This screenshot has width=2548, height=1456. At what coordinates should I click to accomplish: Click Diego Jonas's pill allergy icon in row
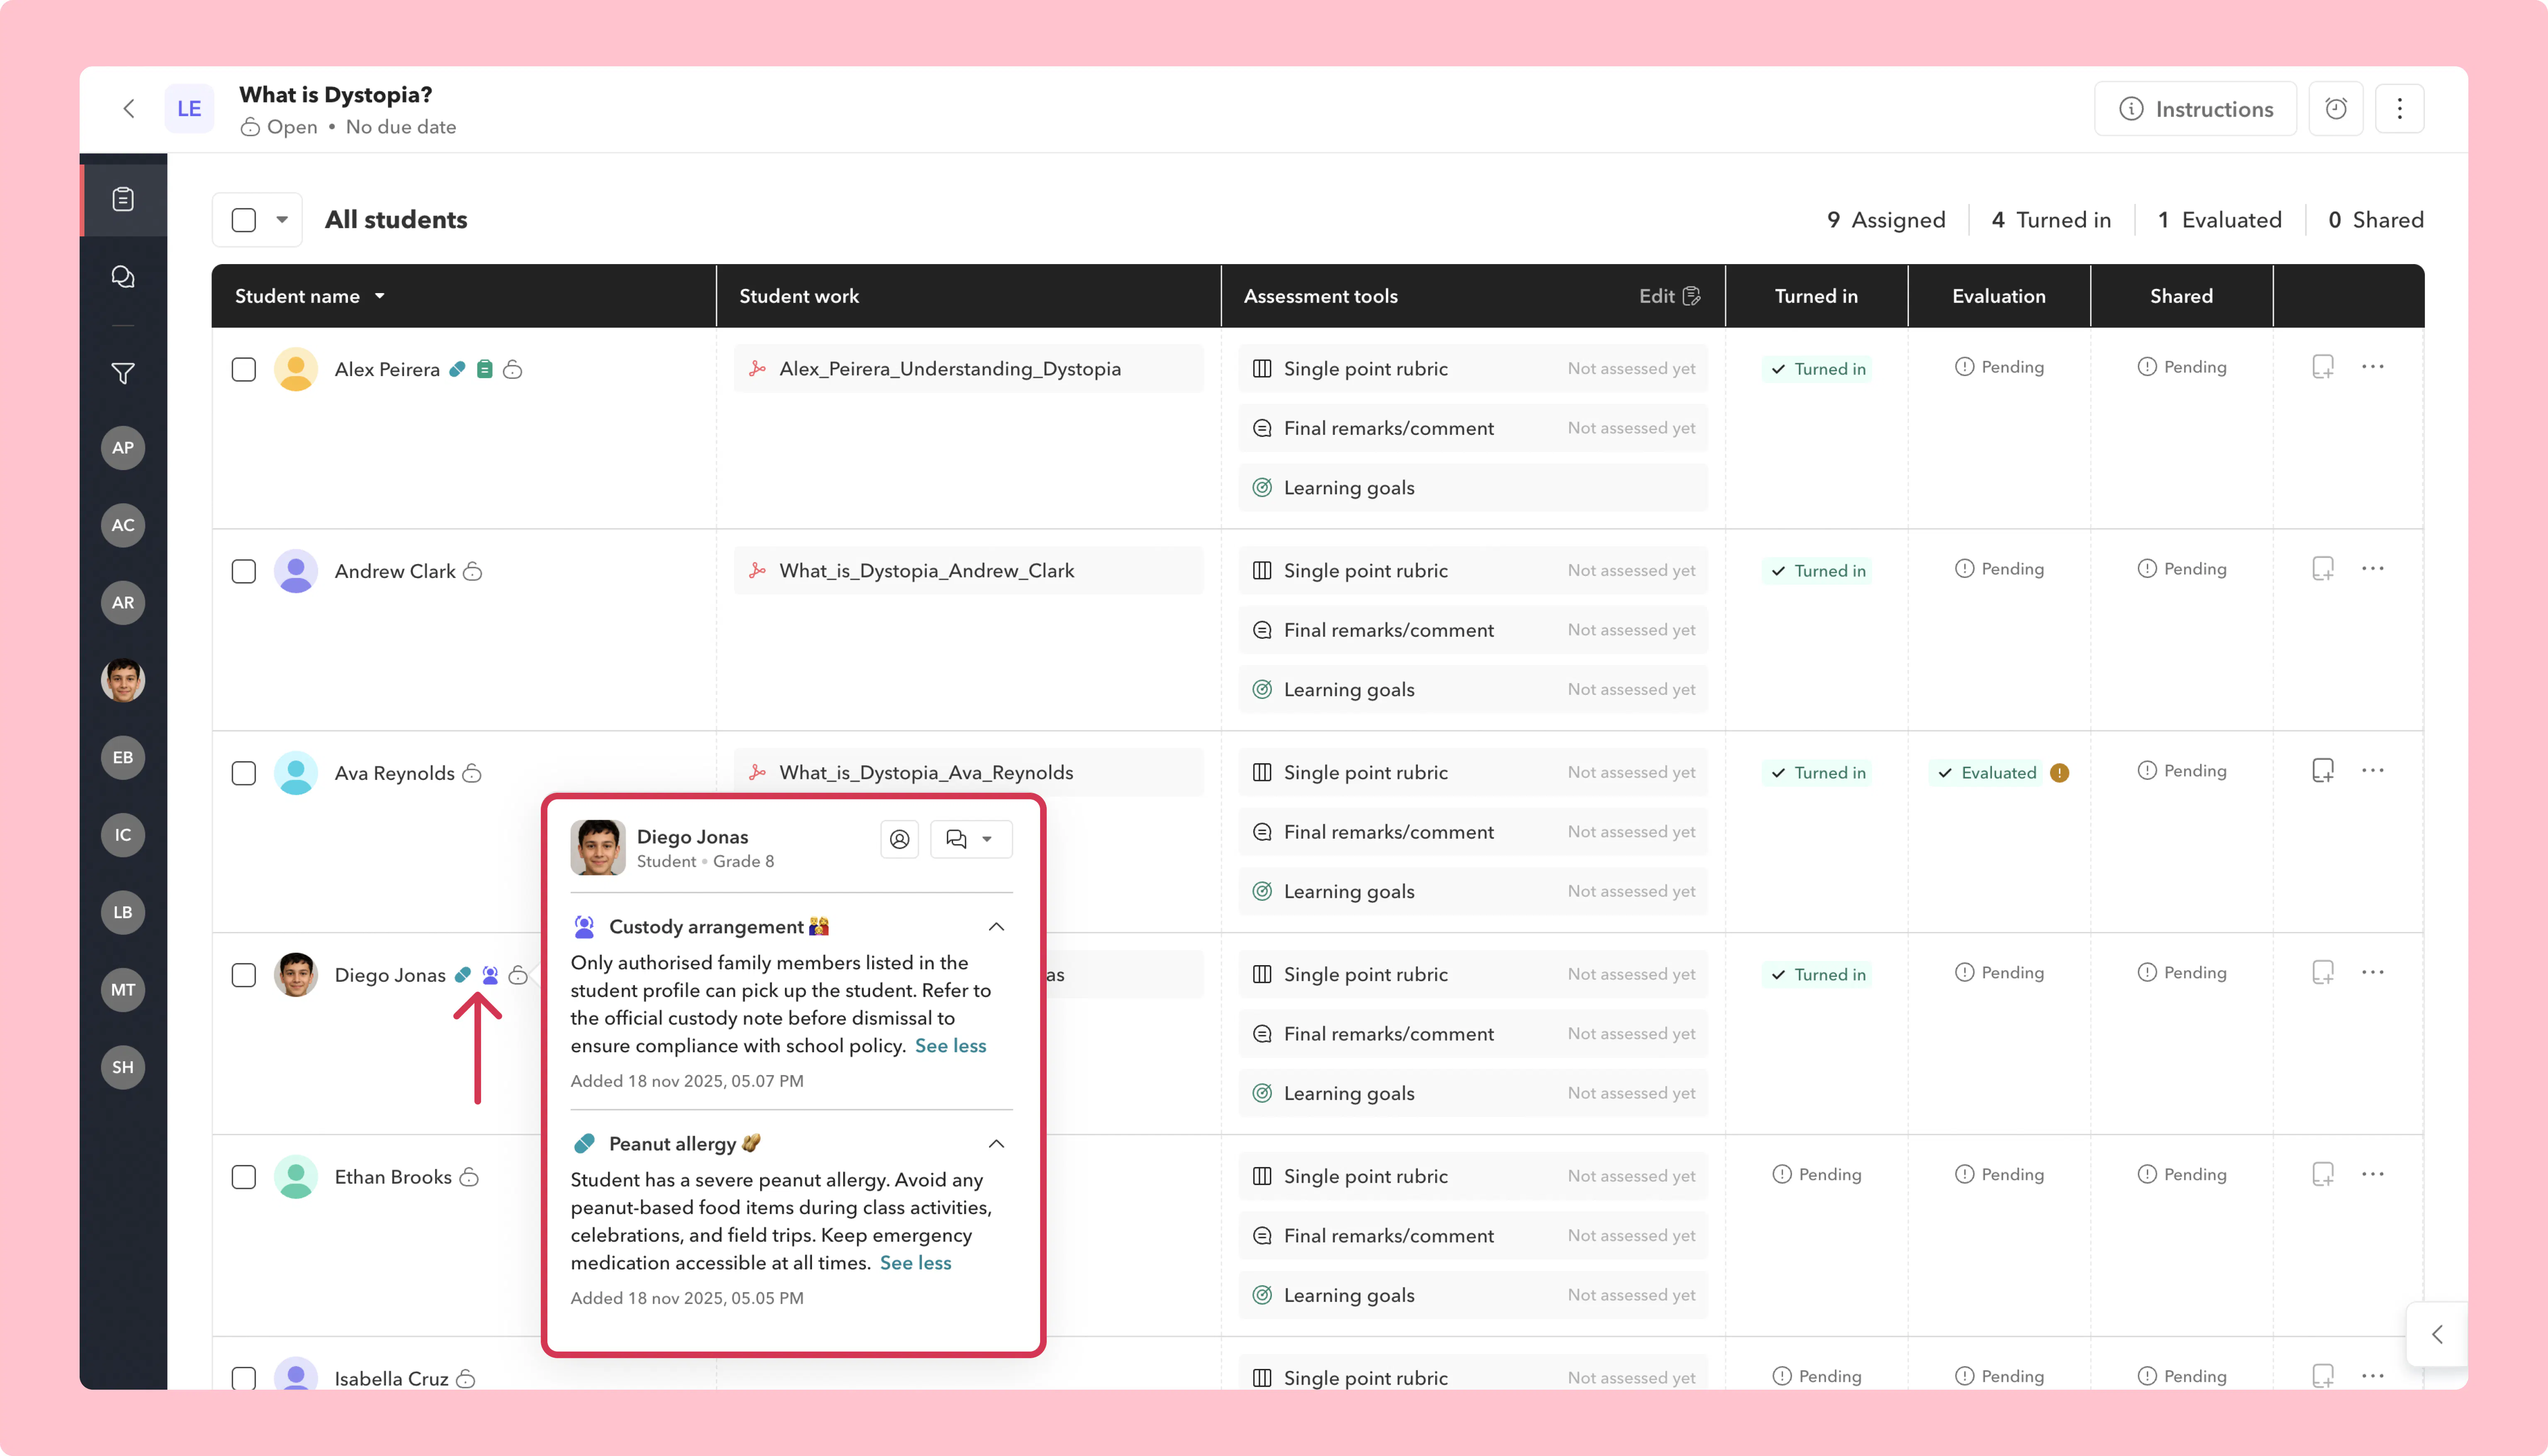click(x=463, y=975)
